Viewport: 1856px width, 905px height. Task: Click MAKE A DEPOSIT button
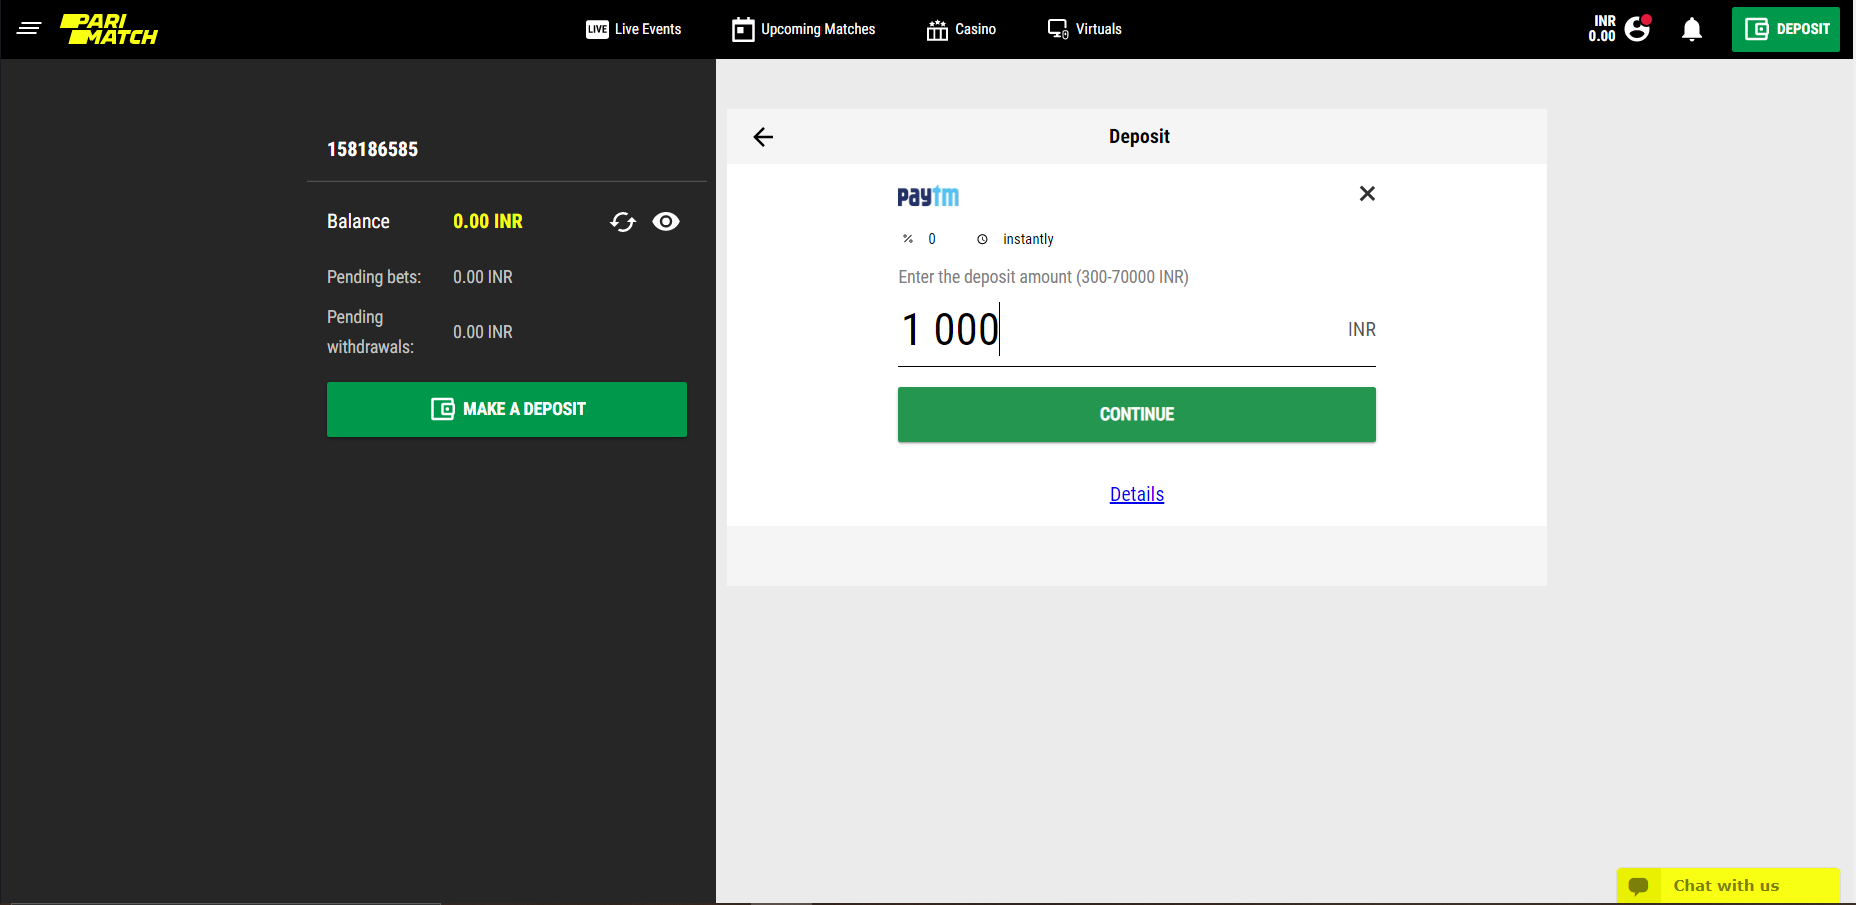click(507, 409)
